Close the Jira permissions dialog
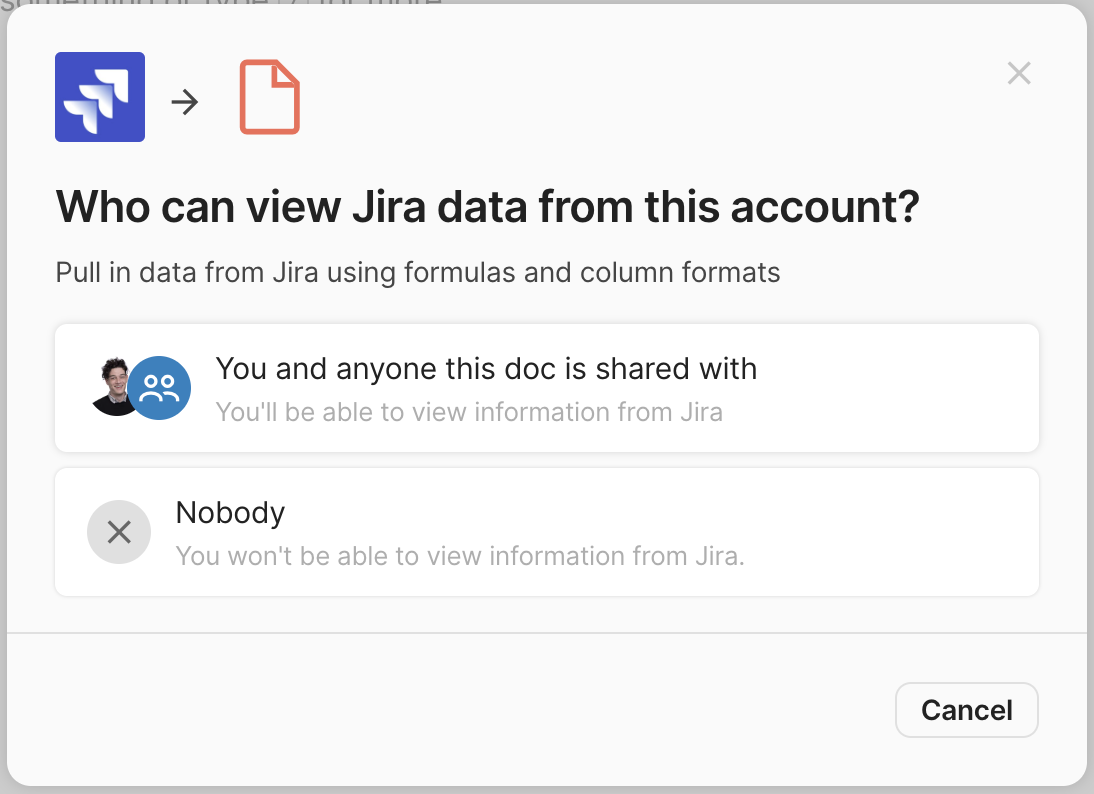The width and height of the screenshot is (1094, 794). tap(1019, 73)
